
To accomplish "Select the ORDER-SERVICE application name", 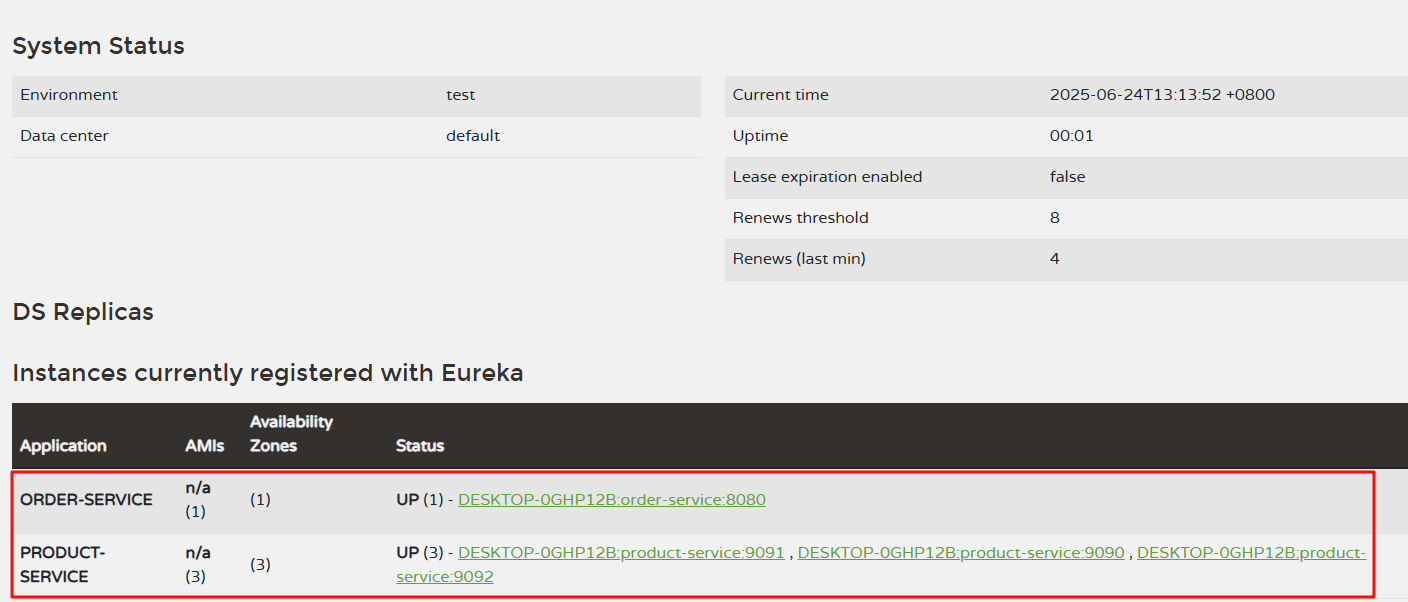I will click(x=86, y=500).
